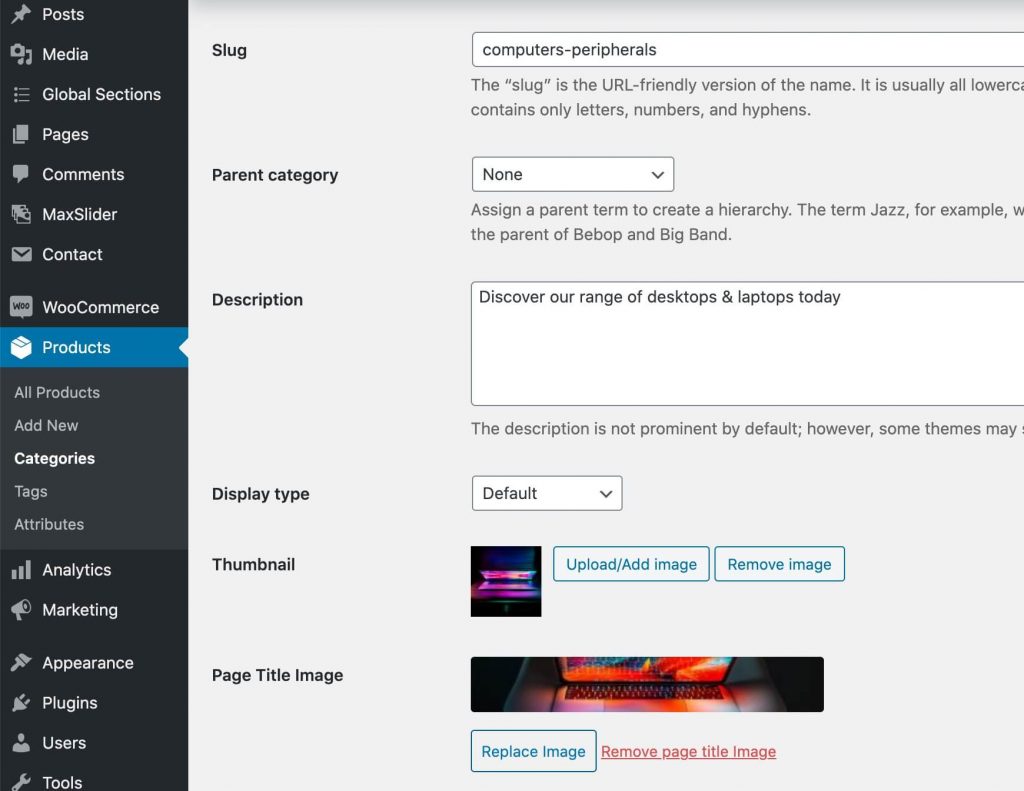
Task: Click the Media library icon
Action: pos(22,54)
